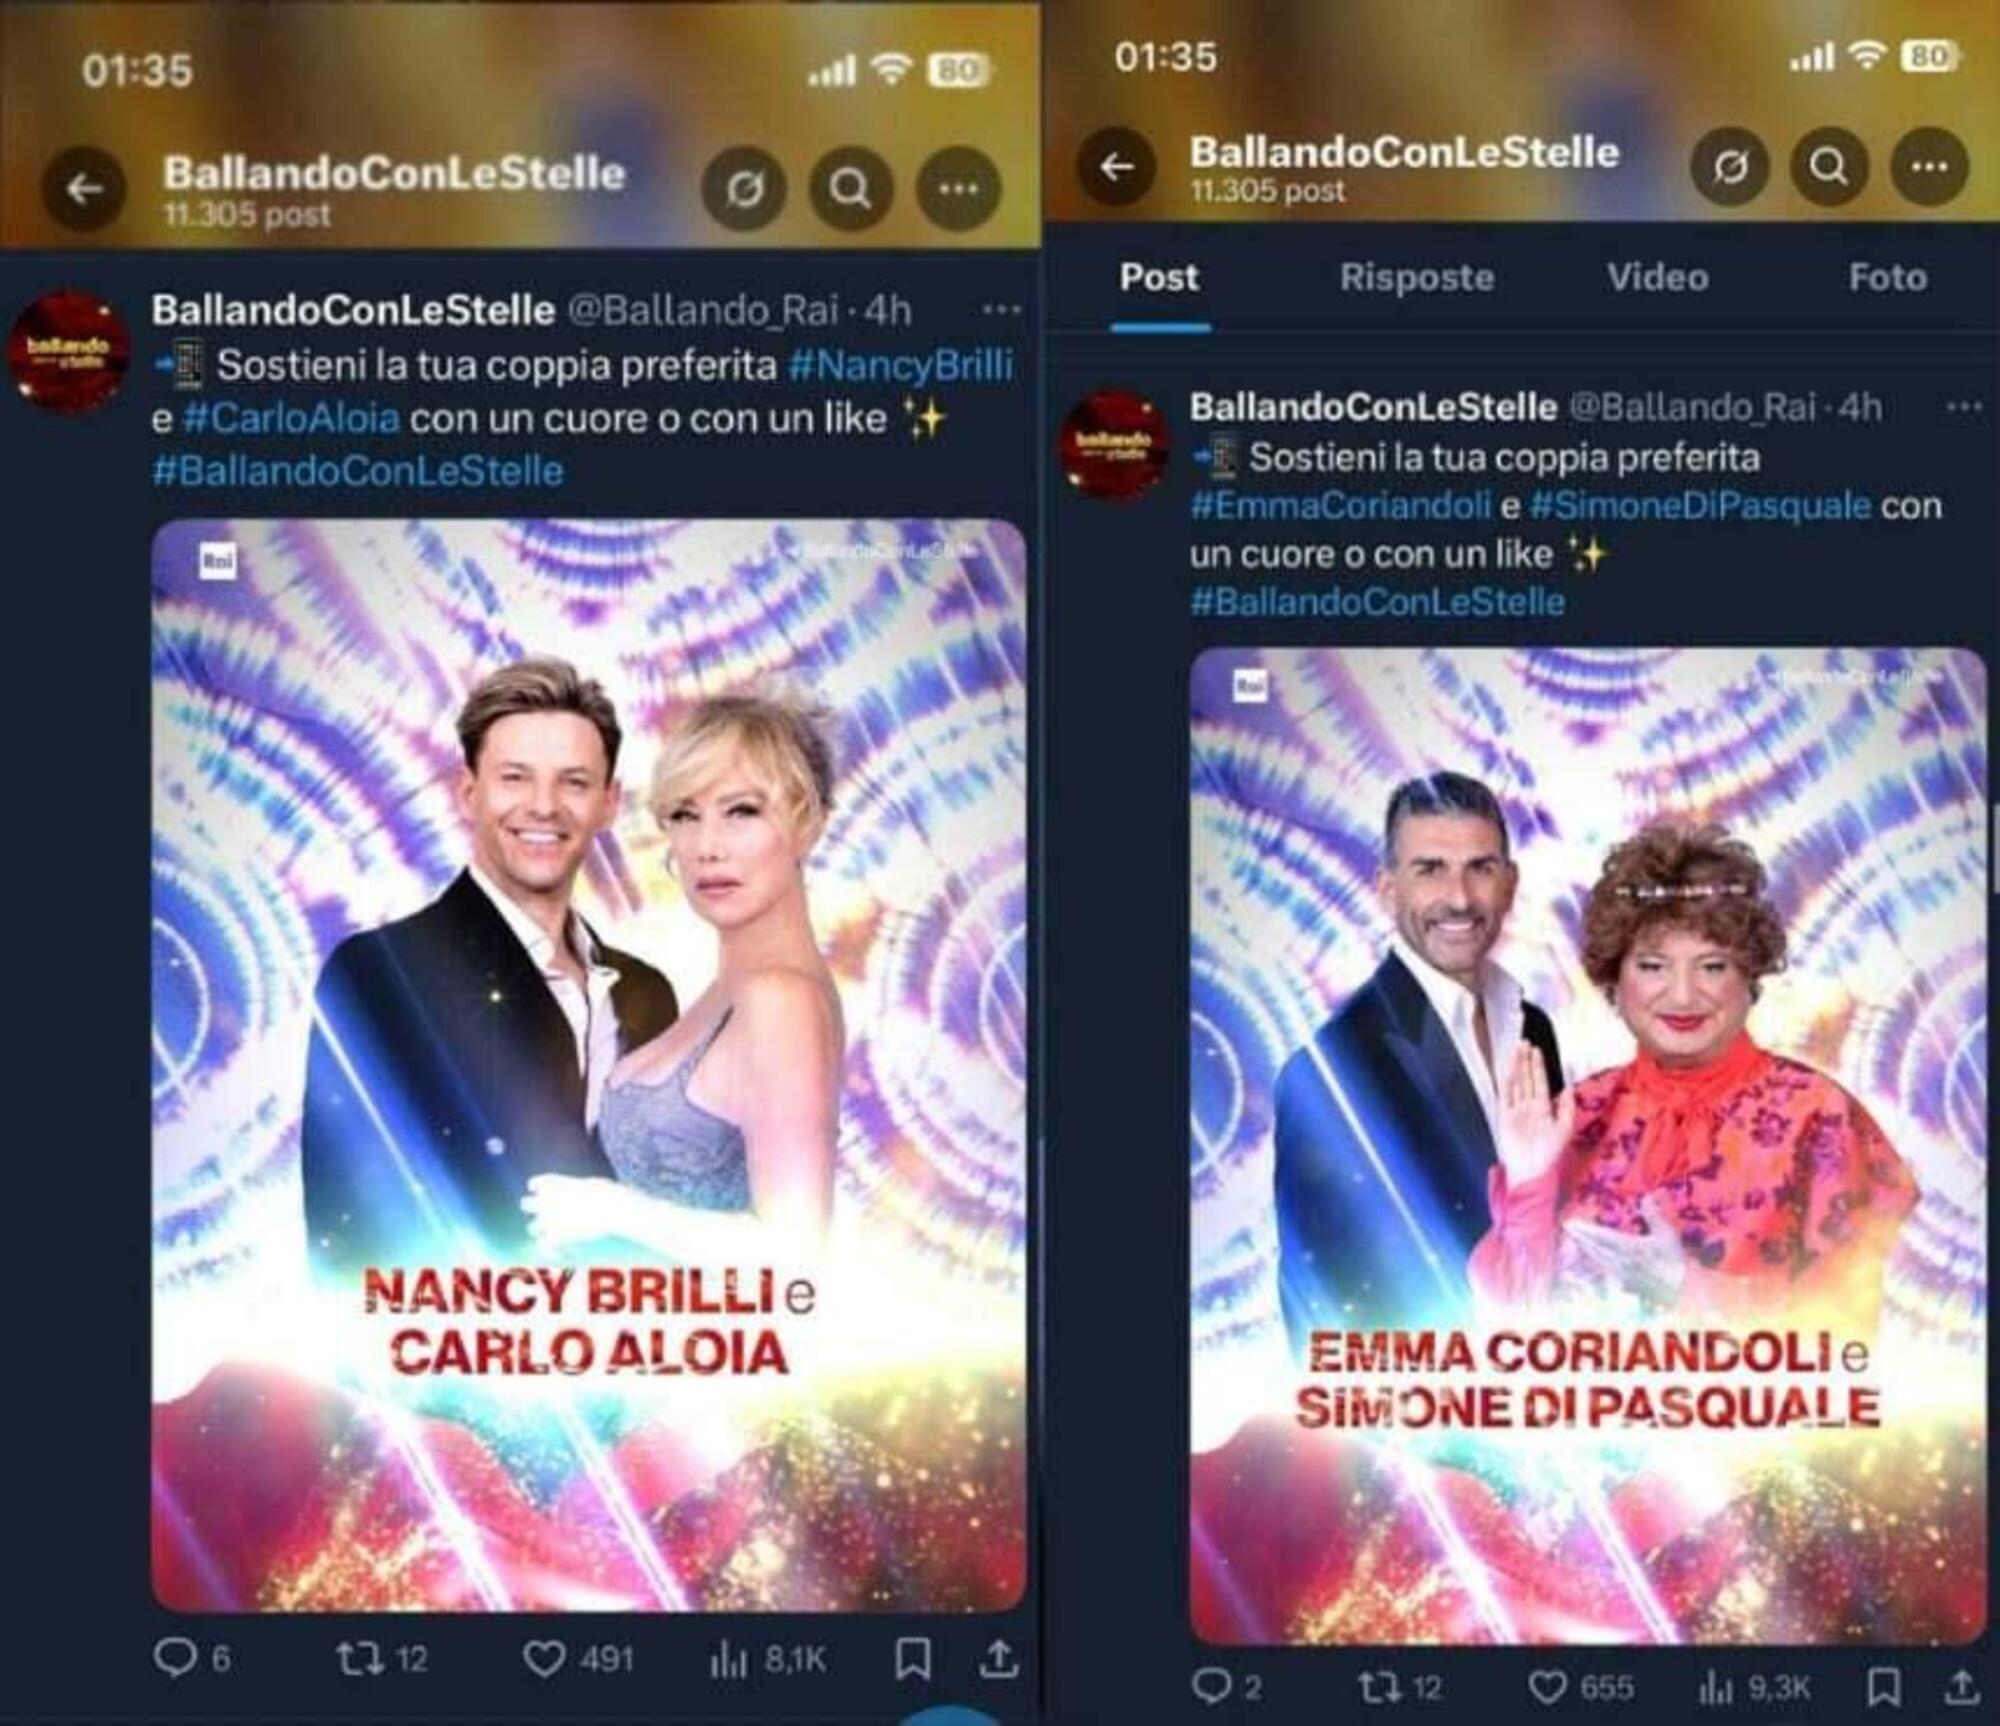Tap the Grok slash icon in left header
Viewport: 2000px width, 1726px height.
(744, 188)
